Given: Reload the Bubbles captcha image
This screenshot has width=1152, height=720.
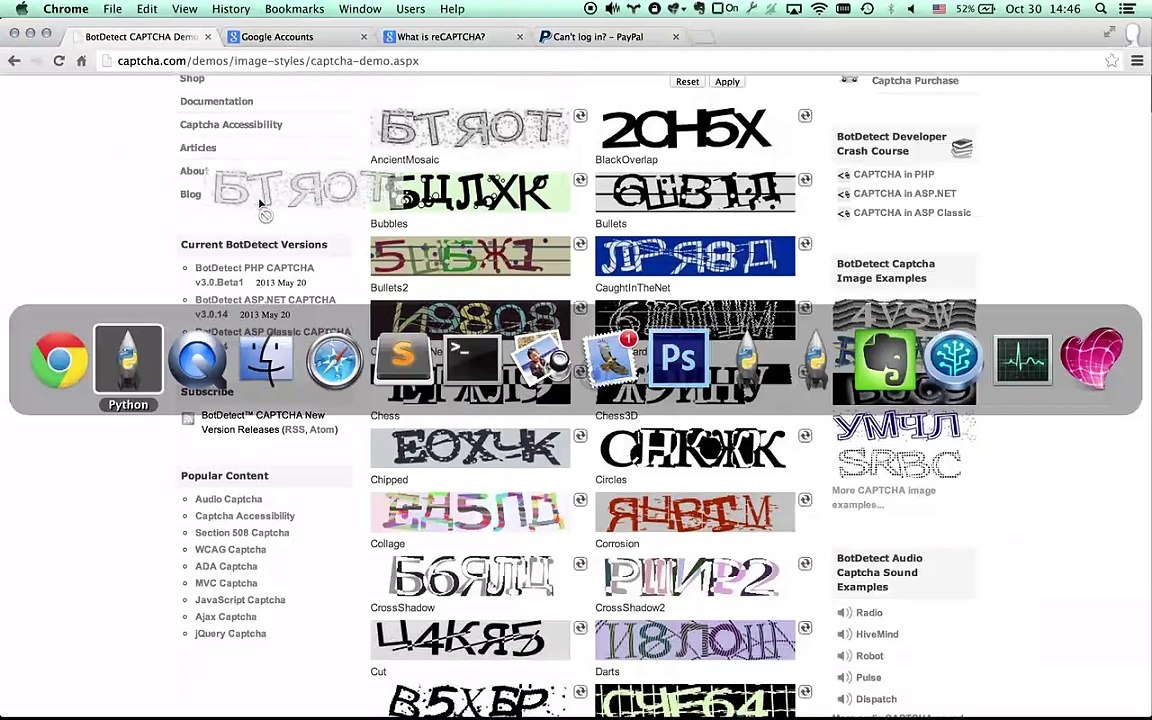Looking at the screenshot, I should (x=580, y=179).
